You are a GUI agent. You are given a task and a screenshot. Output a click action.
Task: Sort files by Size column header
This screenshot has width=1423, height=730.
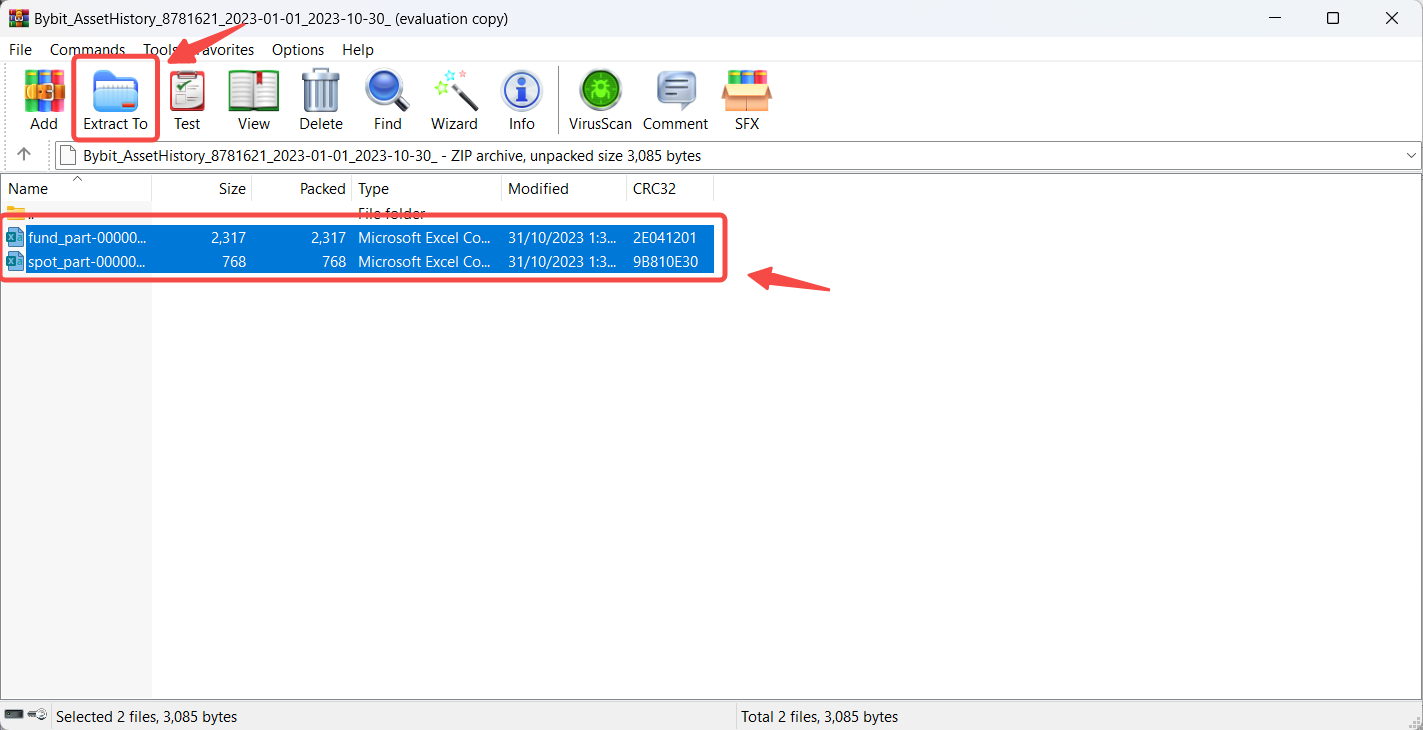pos(202,189)
